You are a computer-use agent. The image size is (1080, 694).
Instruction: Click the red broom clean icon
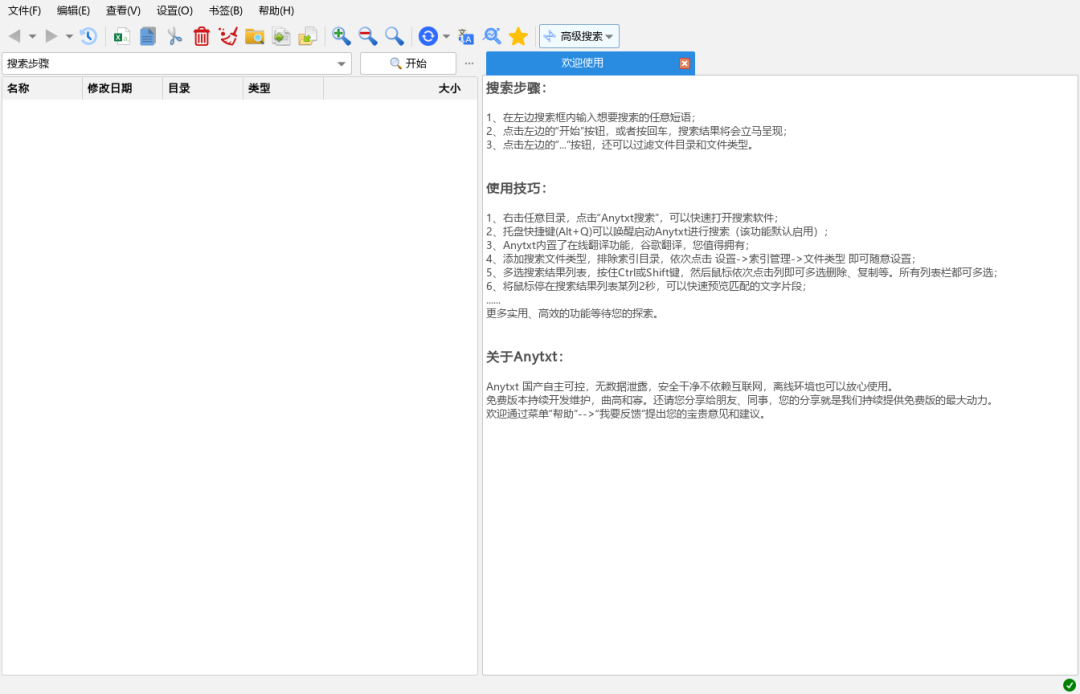point(228,36)
